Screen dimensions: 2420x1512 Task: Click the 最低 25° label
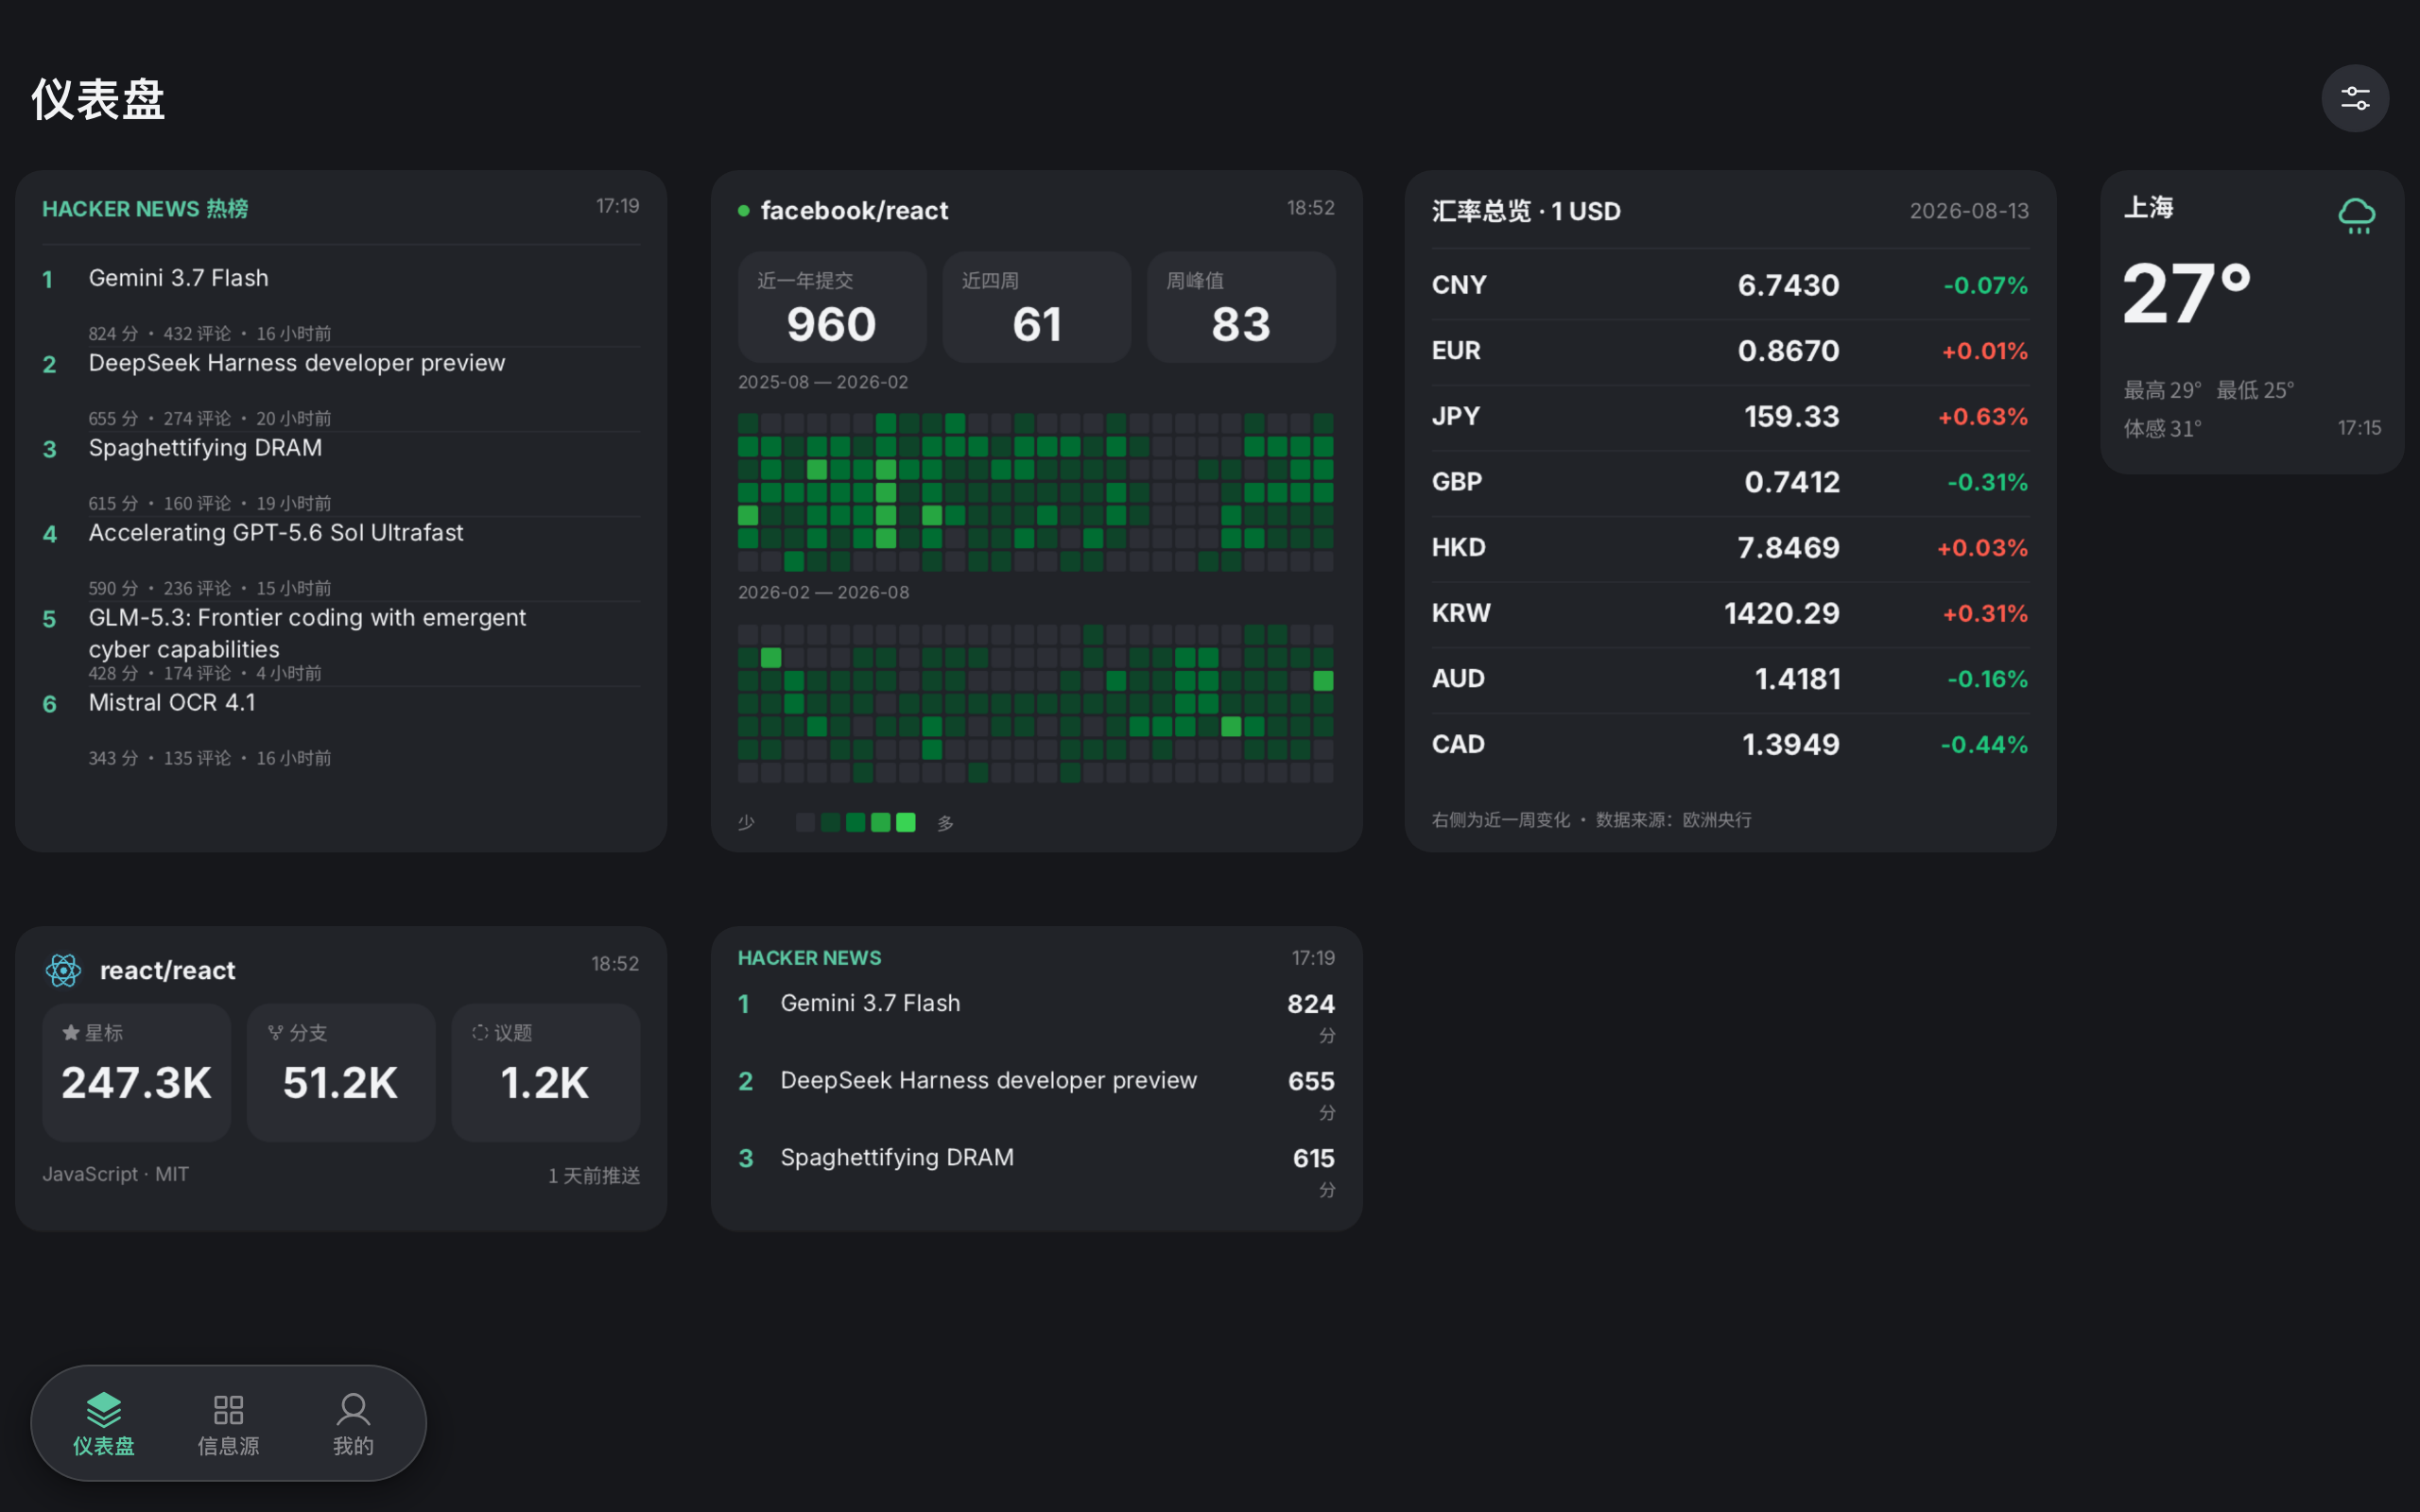pyautogui.click(x=2255, y=390)
